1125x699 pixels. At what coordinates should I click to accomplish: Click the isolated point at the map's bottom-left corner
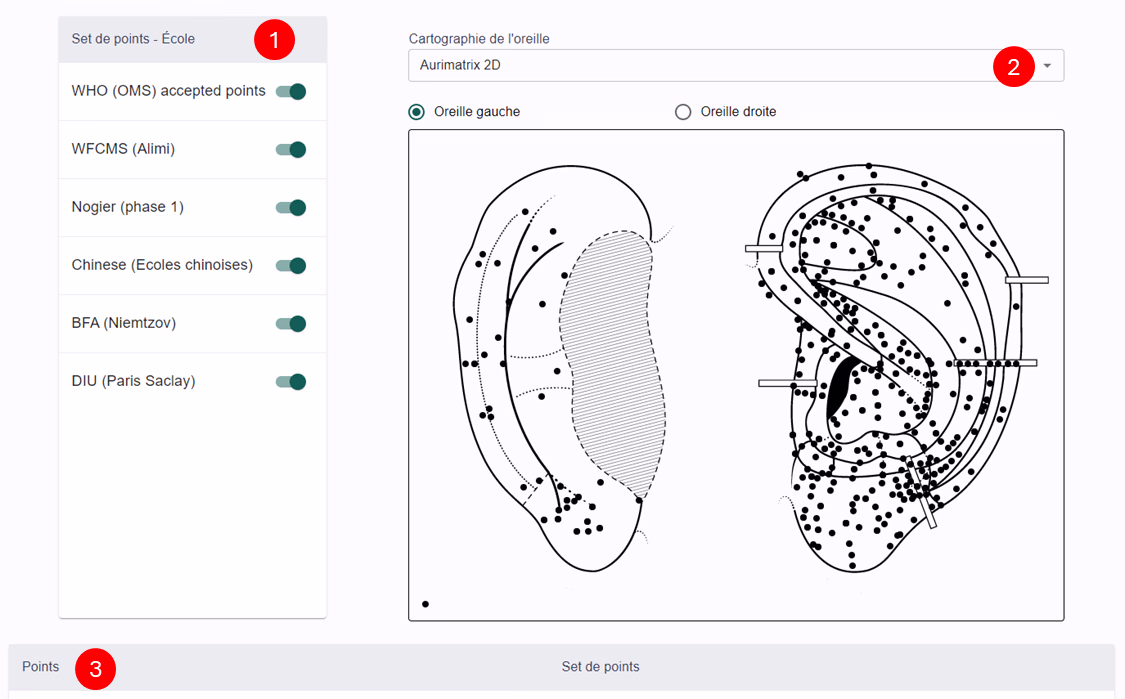coord(425,604)
